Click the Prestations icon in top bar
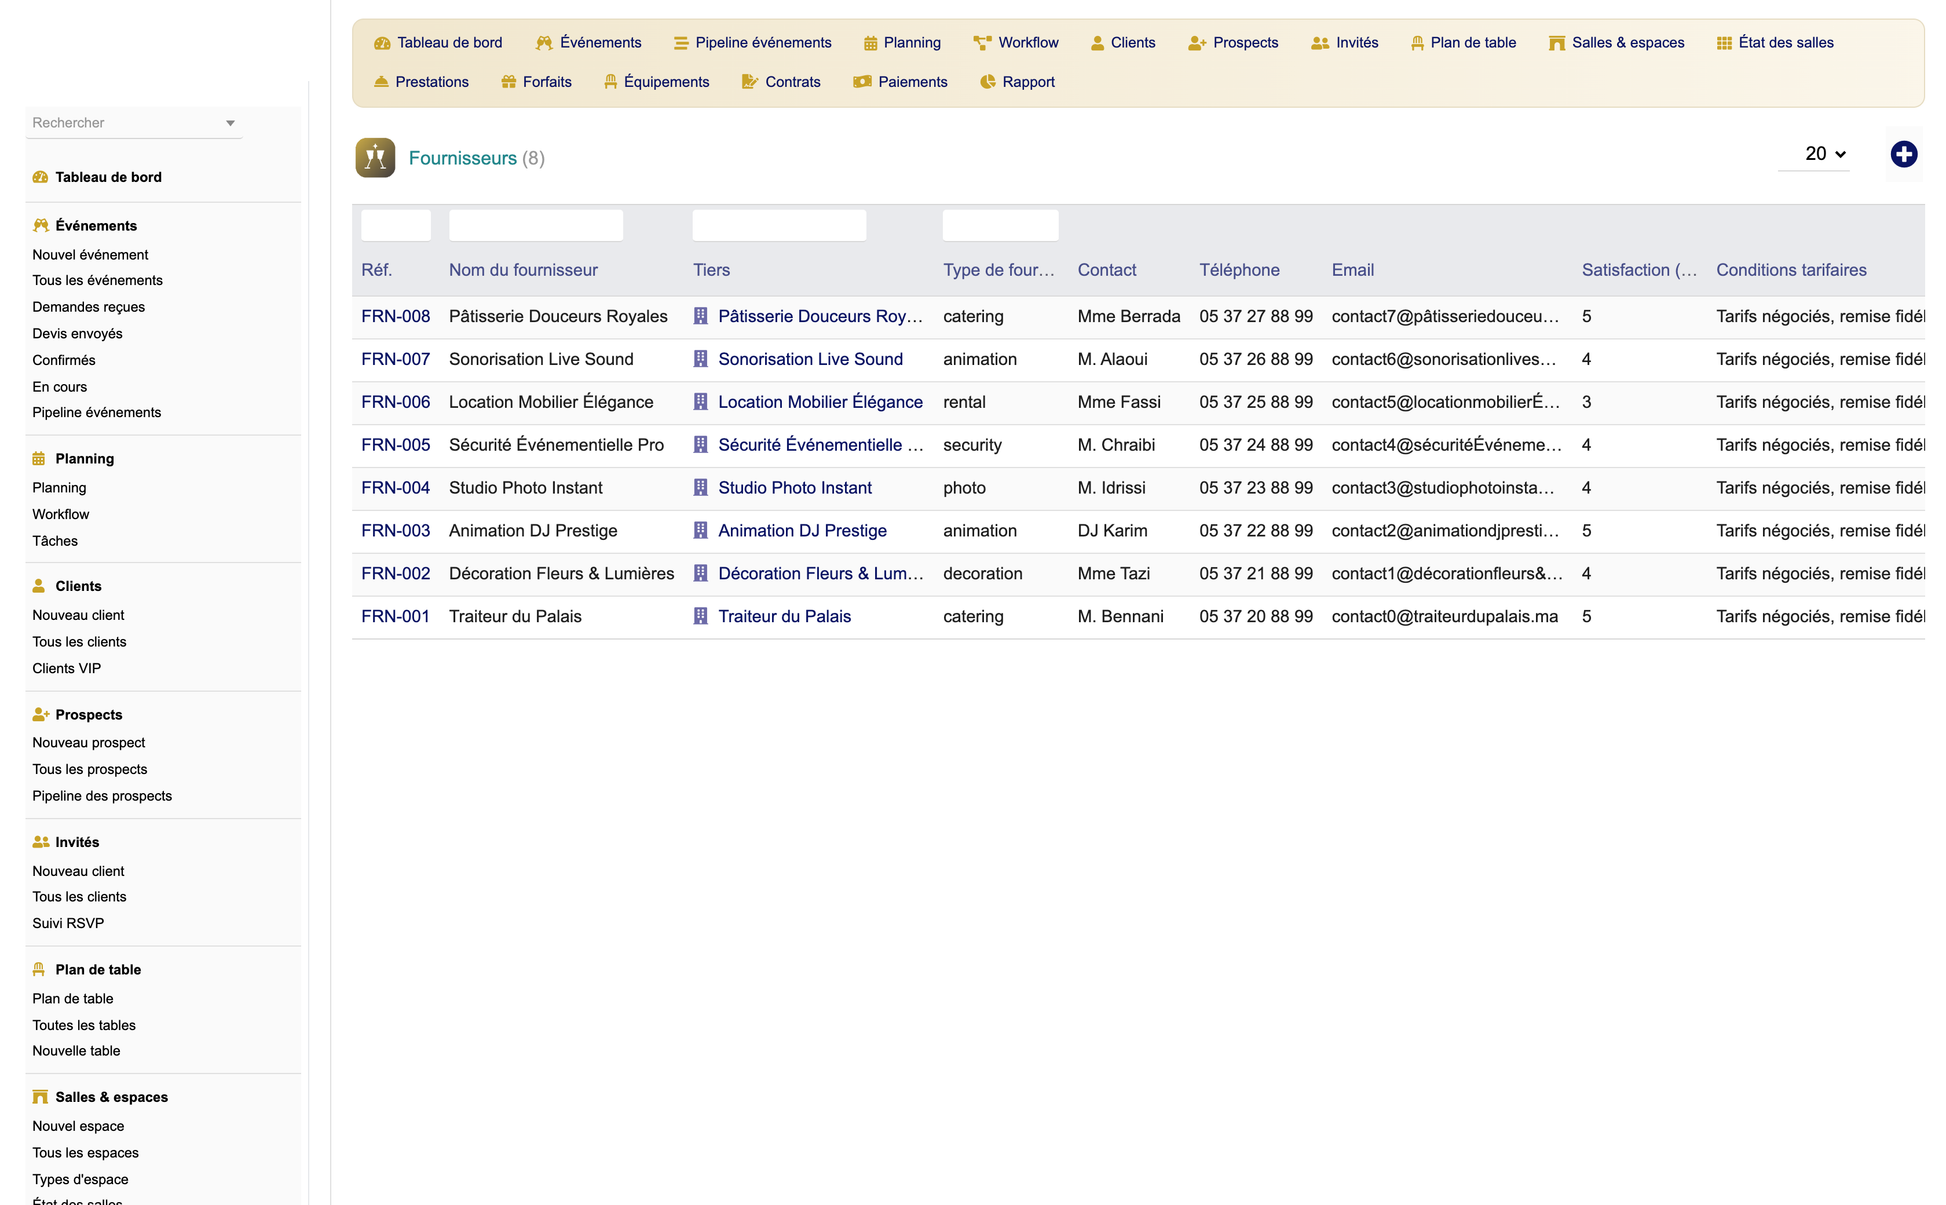This screenshot has height=1205, width=1946. click(381, 82)
